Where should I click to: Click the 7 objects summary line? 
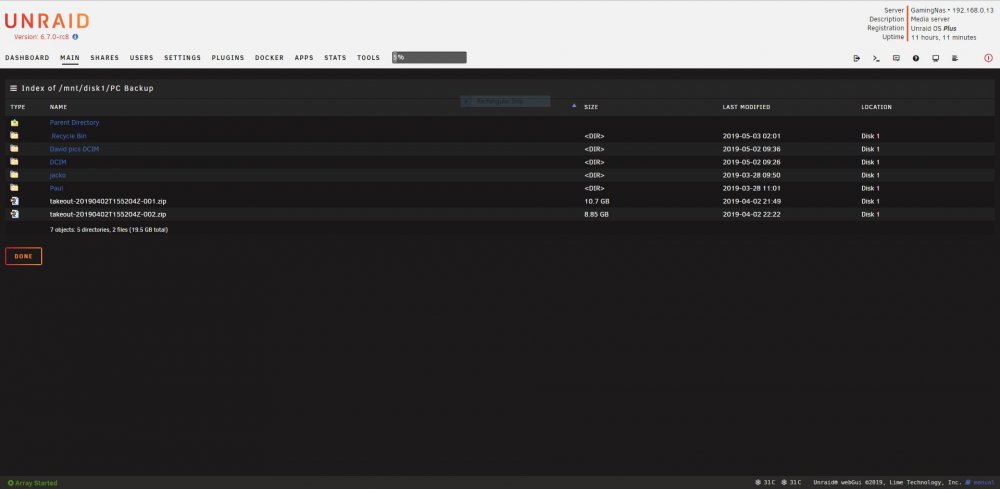click(x=109, y=230)
